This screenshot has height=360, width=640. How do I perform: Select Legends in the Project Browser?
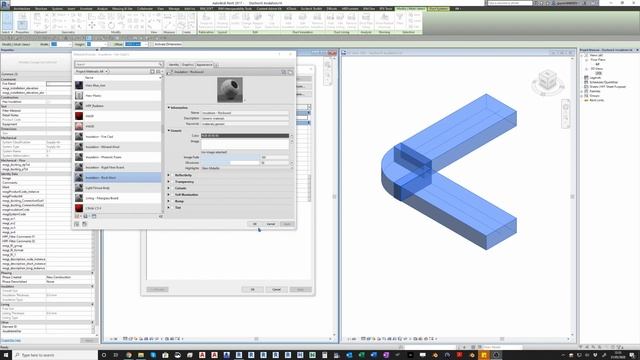coord(595,78)
